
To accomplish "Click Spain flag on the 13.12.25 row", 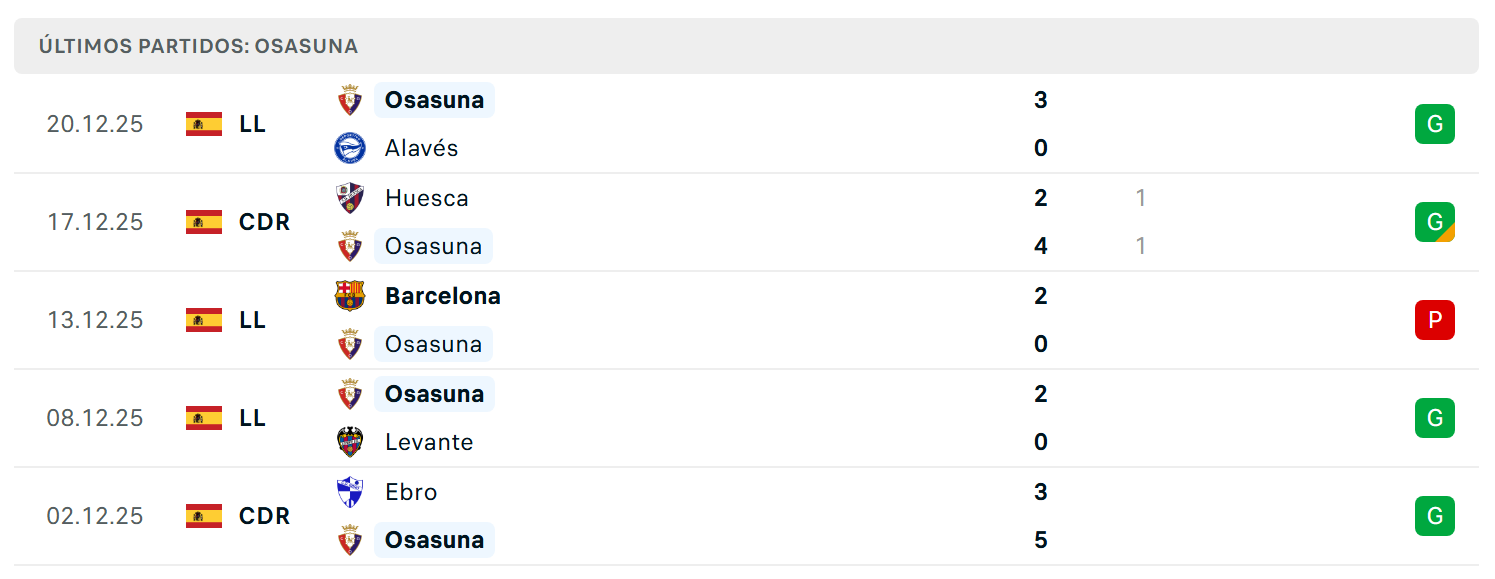I will coord(204,320).
